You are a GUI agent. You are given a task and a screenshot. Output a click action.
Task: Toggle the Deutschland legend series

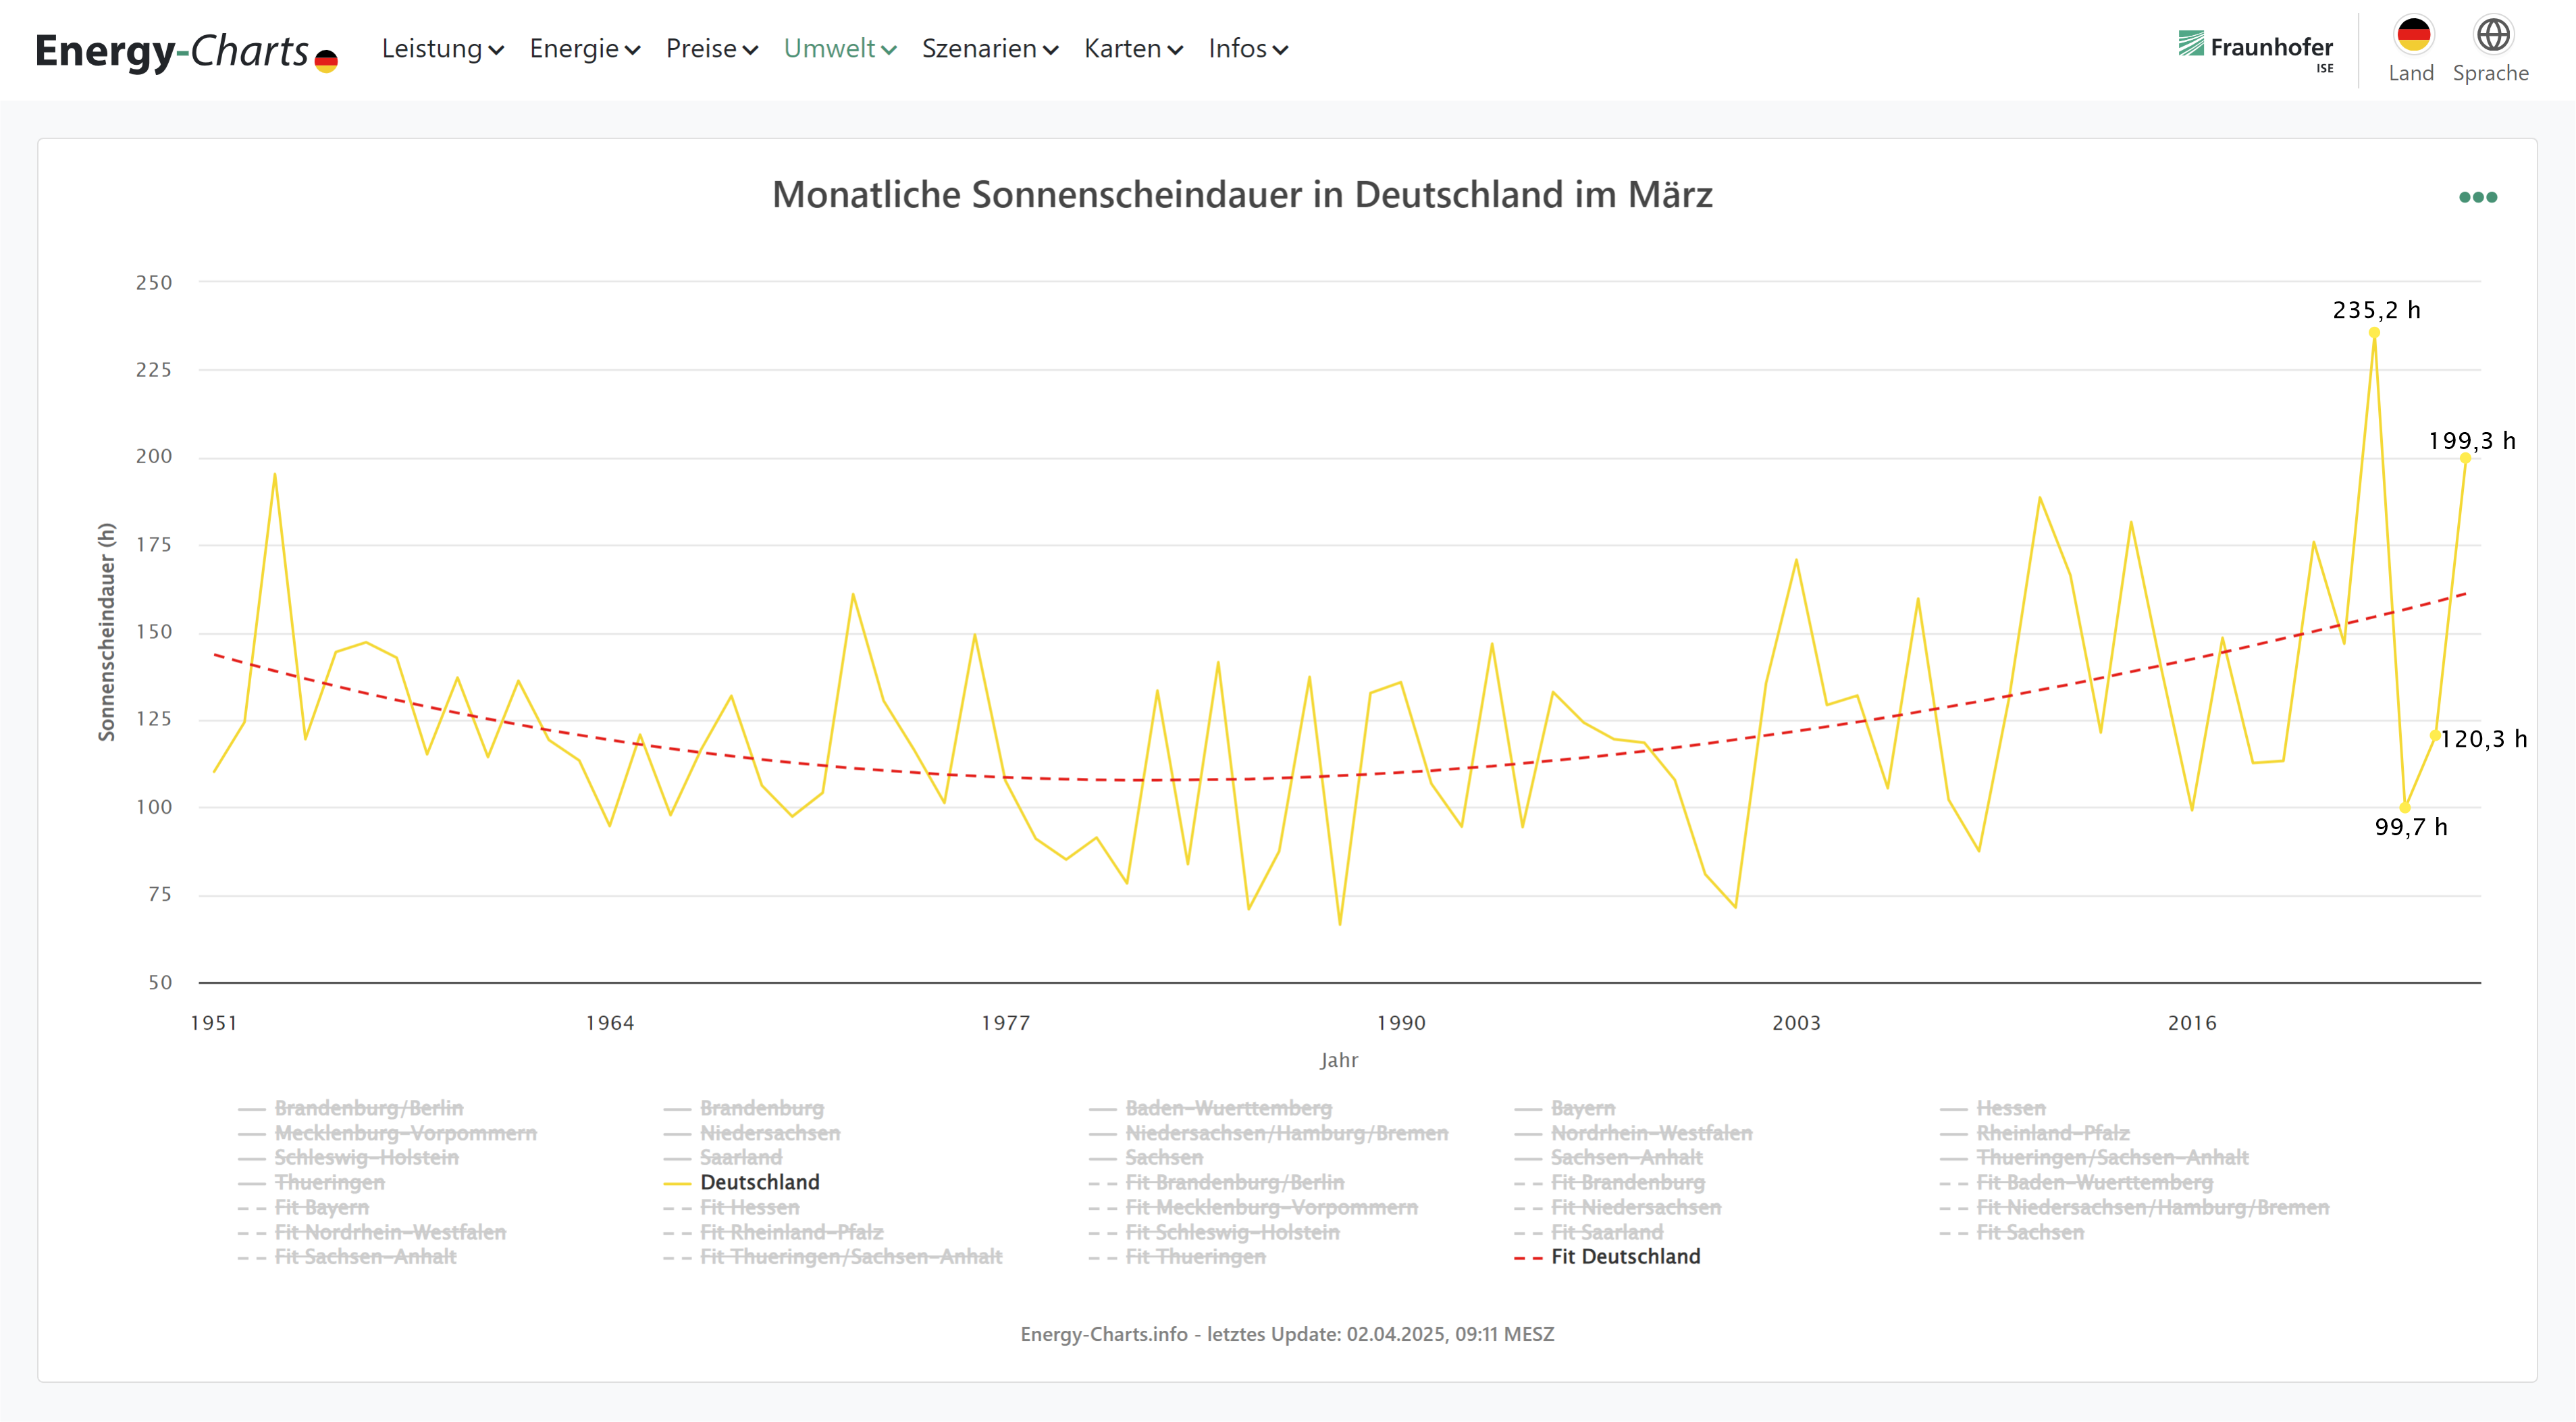click(742, 1182)
